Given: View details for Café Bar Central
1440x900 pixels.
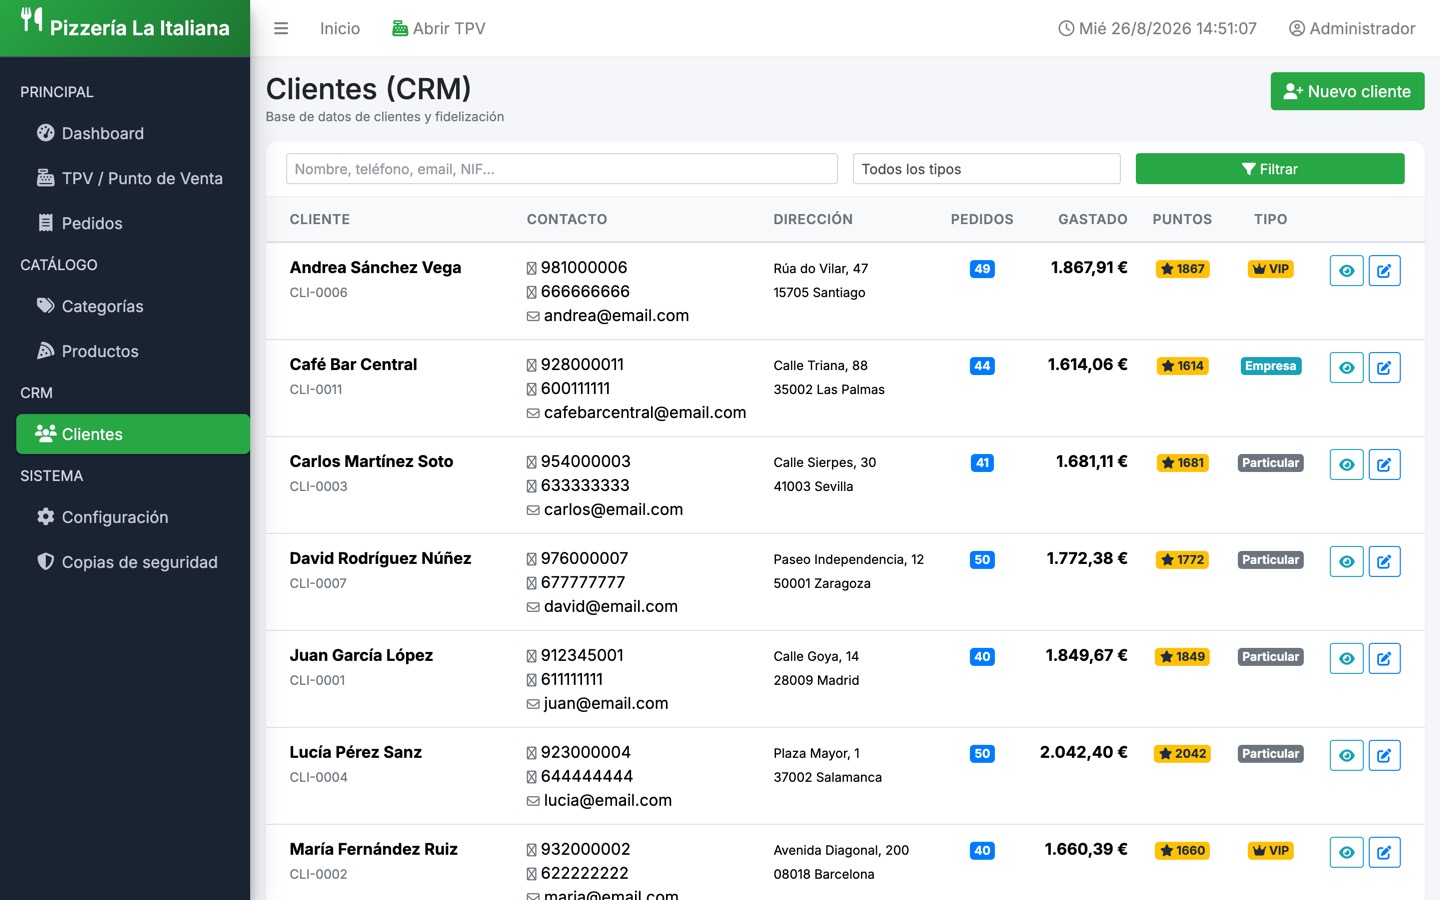Looking at the screenshot, I should [x=1347, y=367].
